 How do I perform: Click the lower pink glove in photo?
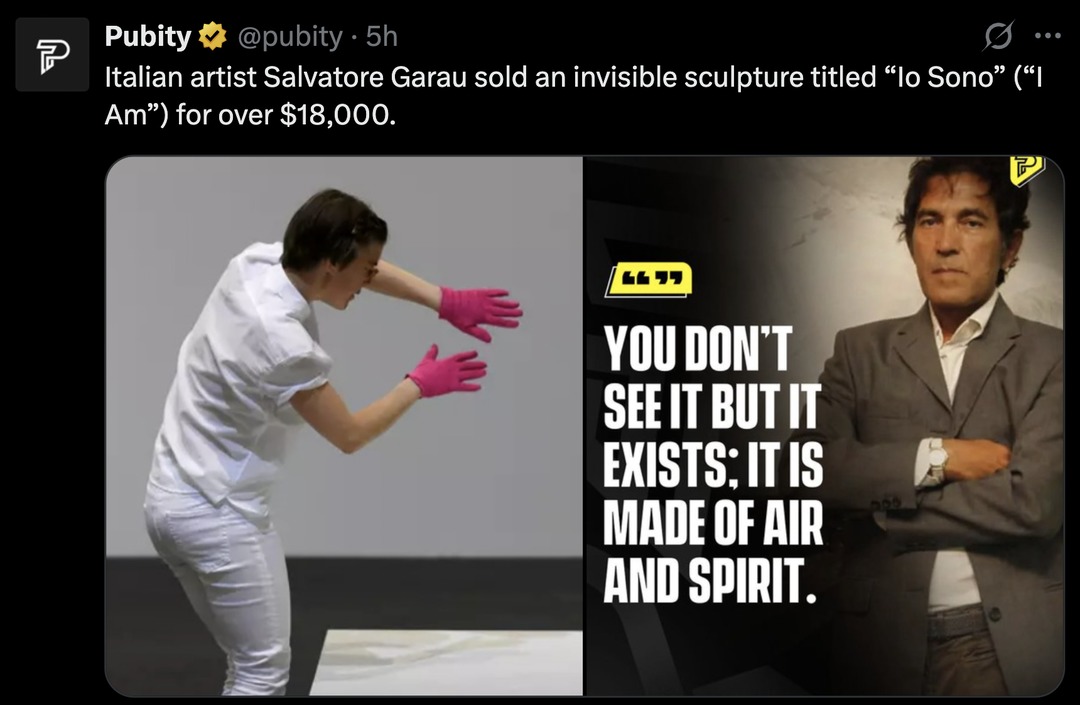[448, 372]
